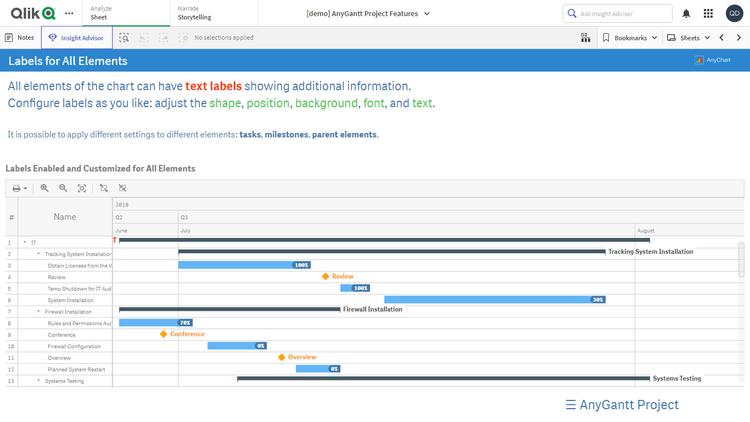The image size is (750, 422).
Task: Click the AnyGantt Project link
Action: (x=621, y=405)
